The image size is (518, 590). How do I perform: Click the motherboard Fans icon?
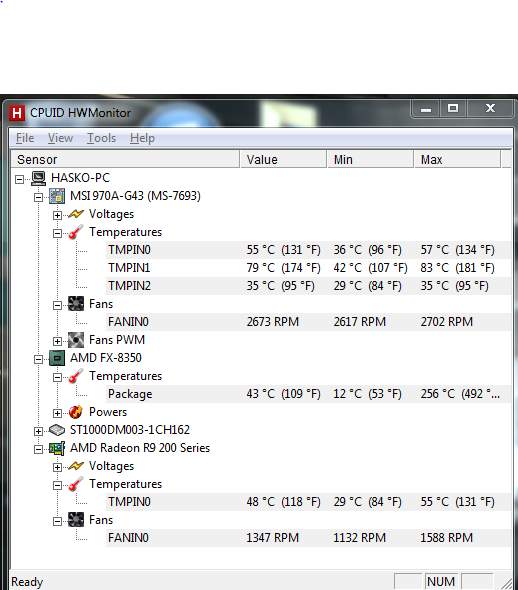tap(76, 304)
